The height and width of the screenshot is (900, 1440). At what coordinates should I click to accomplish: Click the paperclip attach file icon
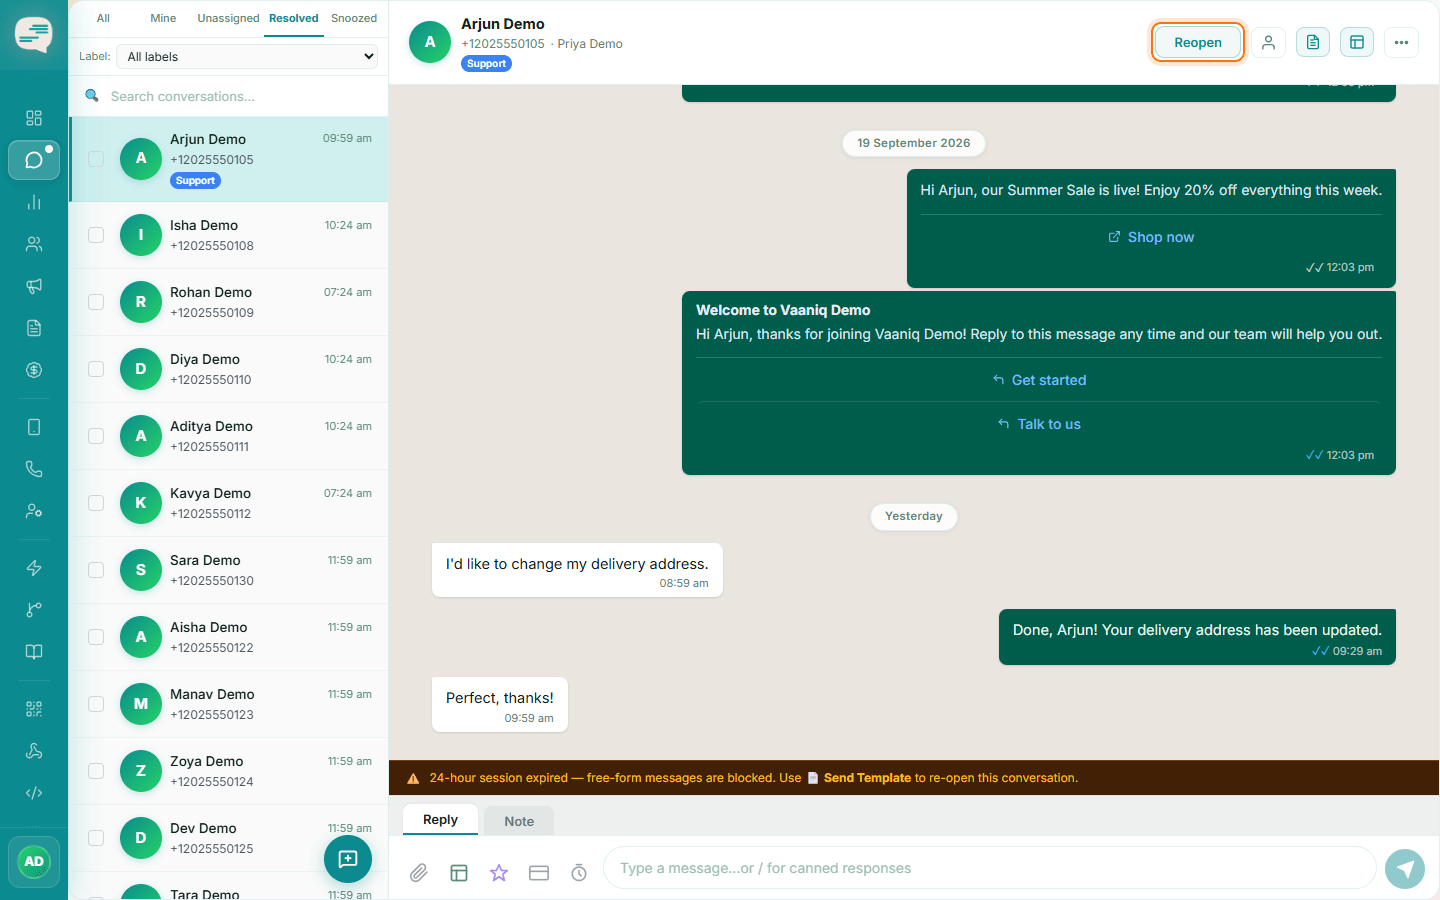click(x=419, y=873)
